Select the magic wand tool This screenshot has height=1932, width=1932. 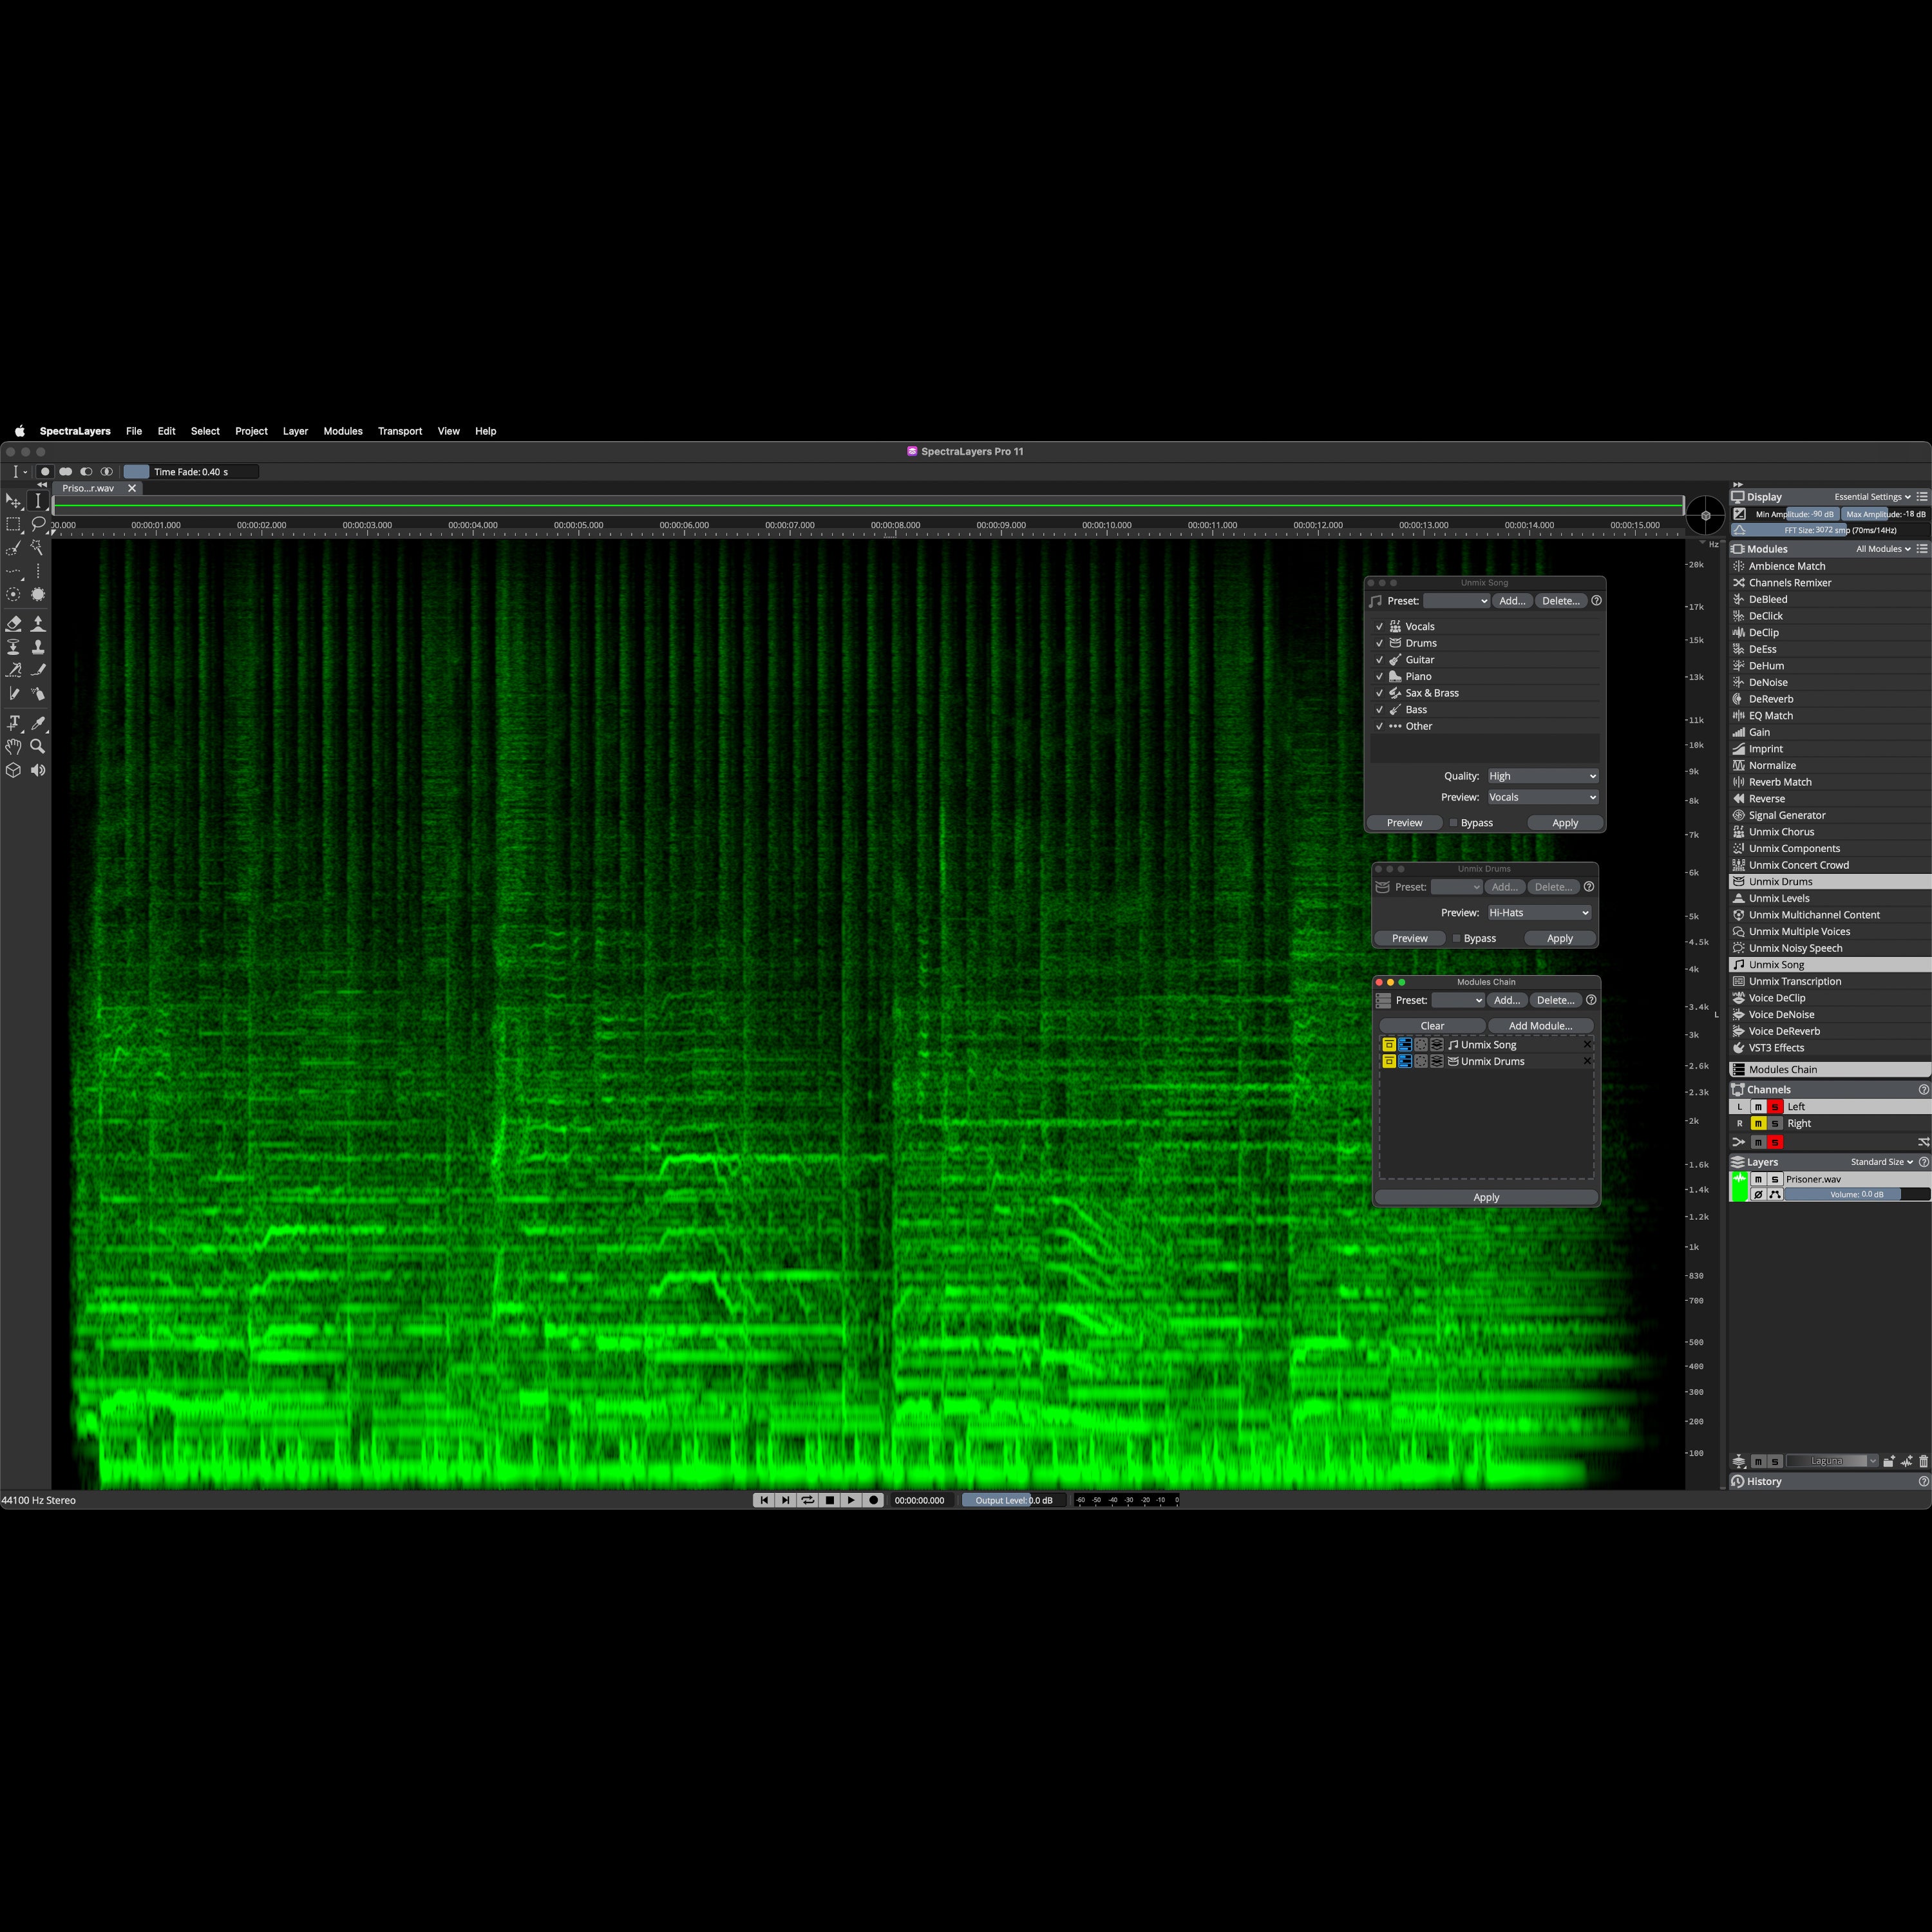38,548
